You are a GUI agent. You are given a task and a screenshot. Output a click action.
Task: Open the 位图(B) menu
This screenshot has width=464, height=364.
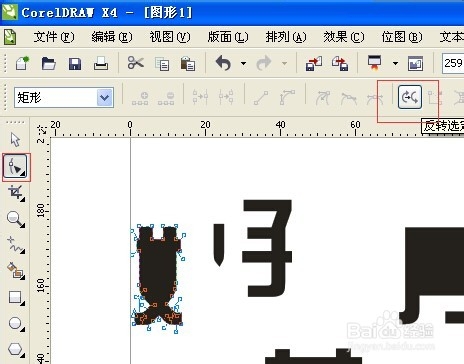click(x=402, y=37)
